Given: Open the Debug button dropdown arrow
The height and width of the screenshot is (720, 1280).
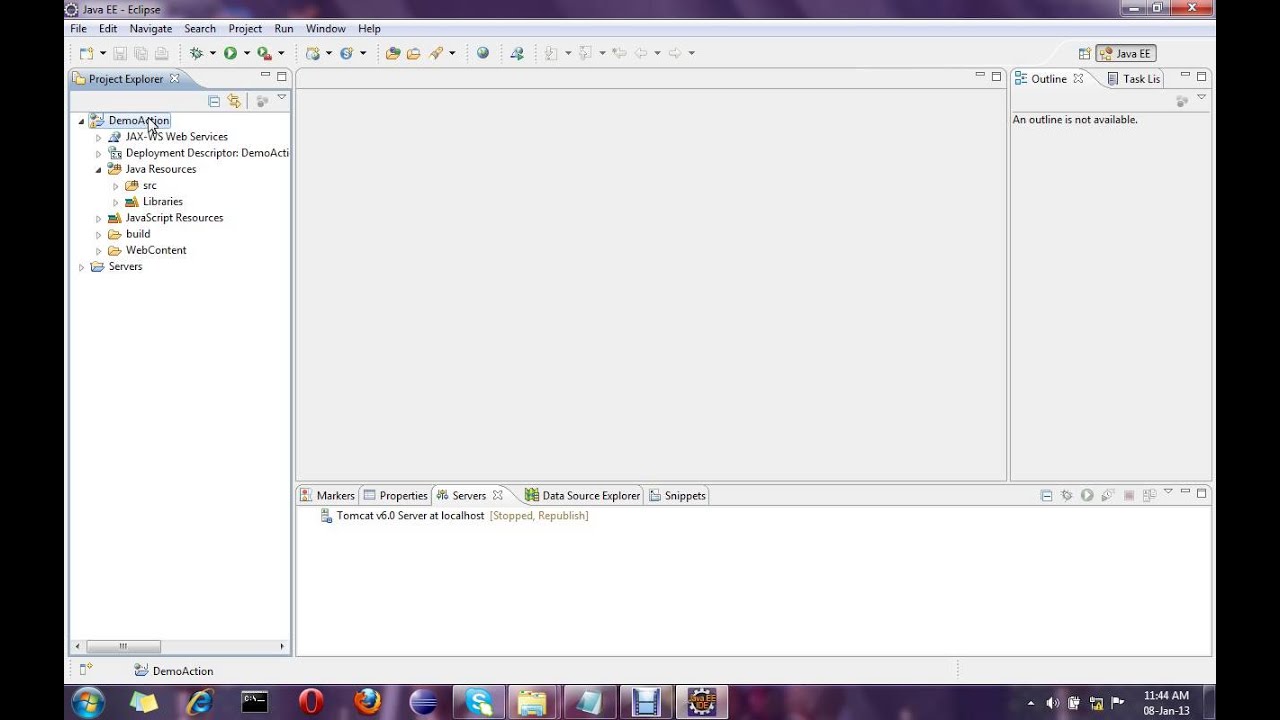Looking at the screenshot, I should click(x=212, y=53).
